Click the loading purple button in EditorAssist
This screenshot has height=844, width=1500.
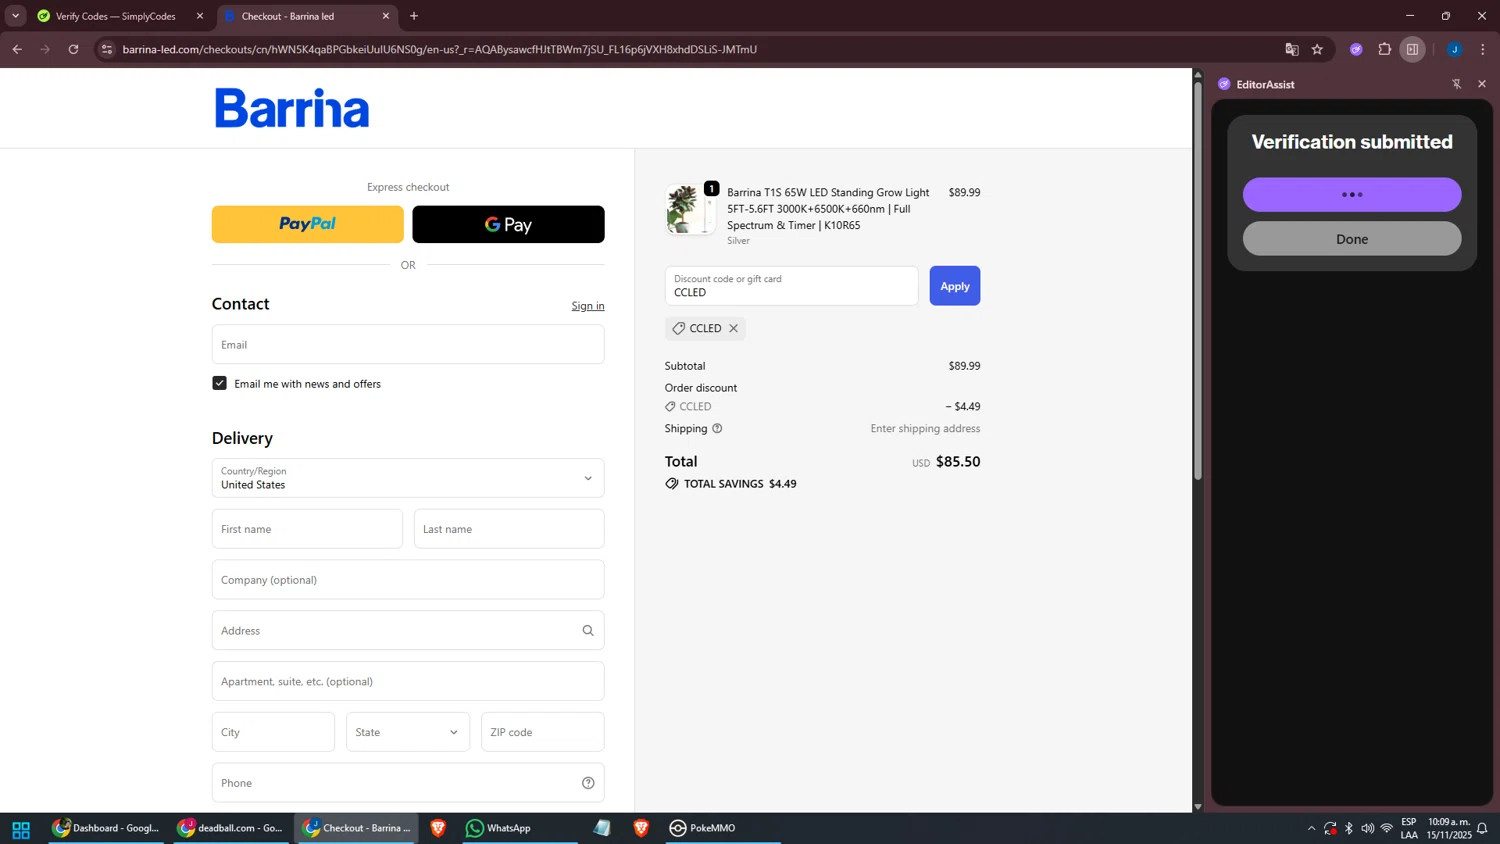(x=1352, y=195)
